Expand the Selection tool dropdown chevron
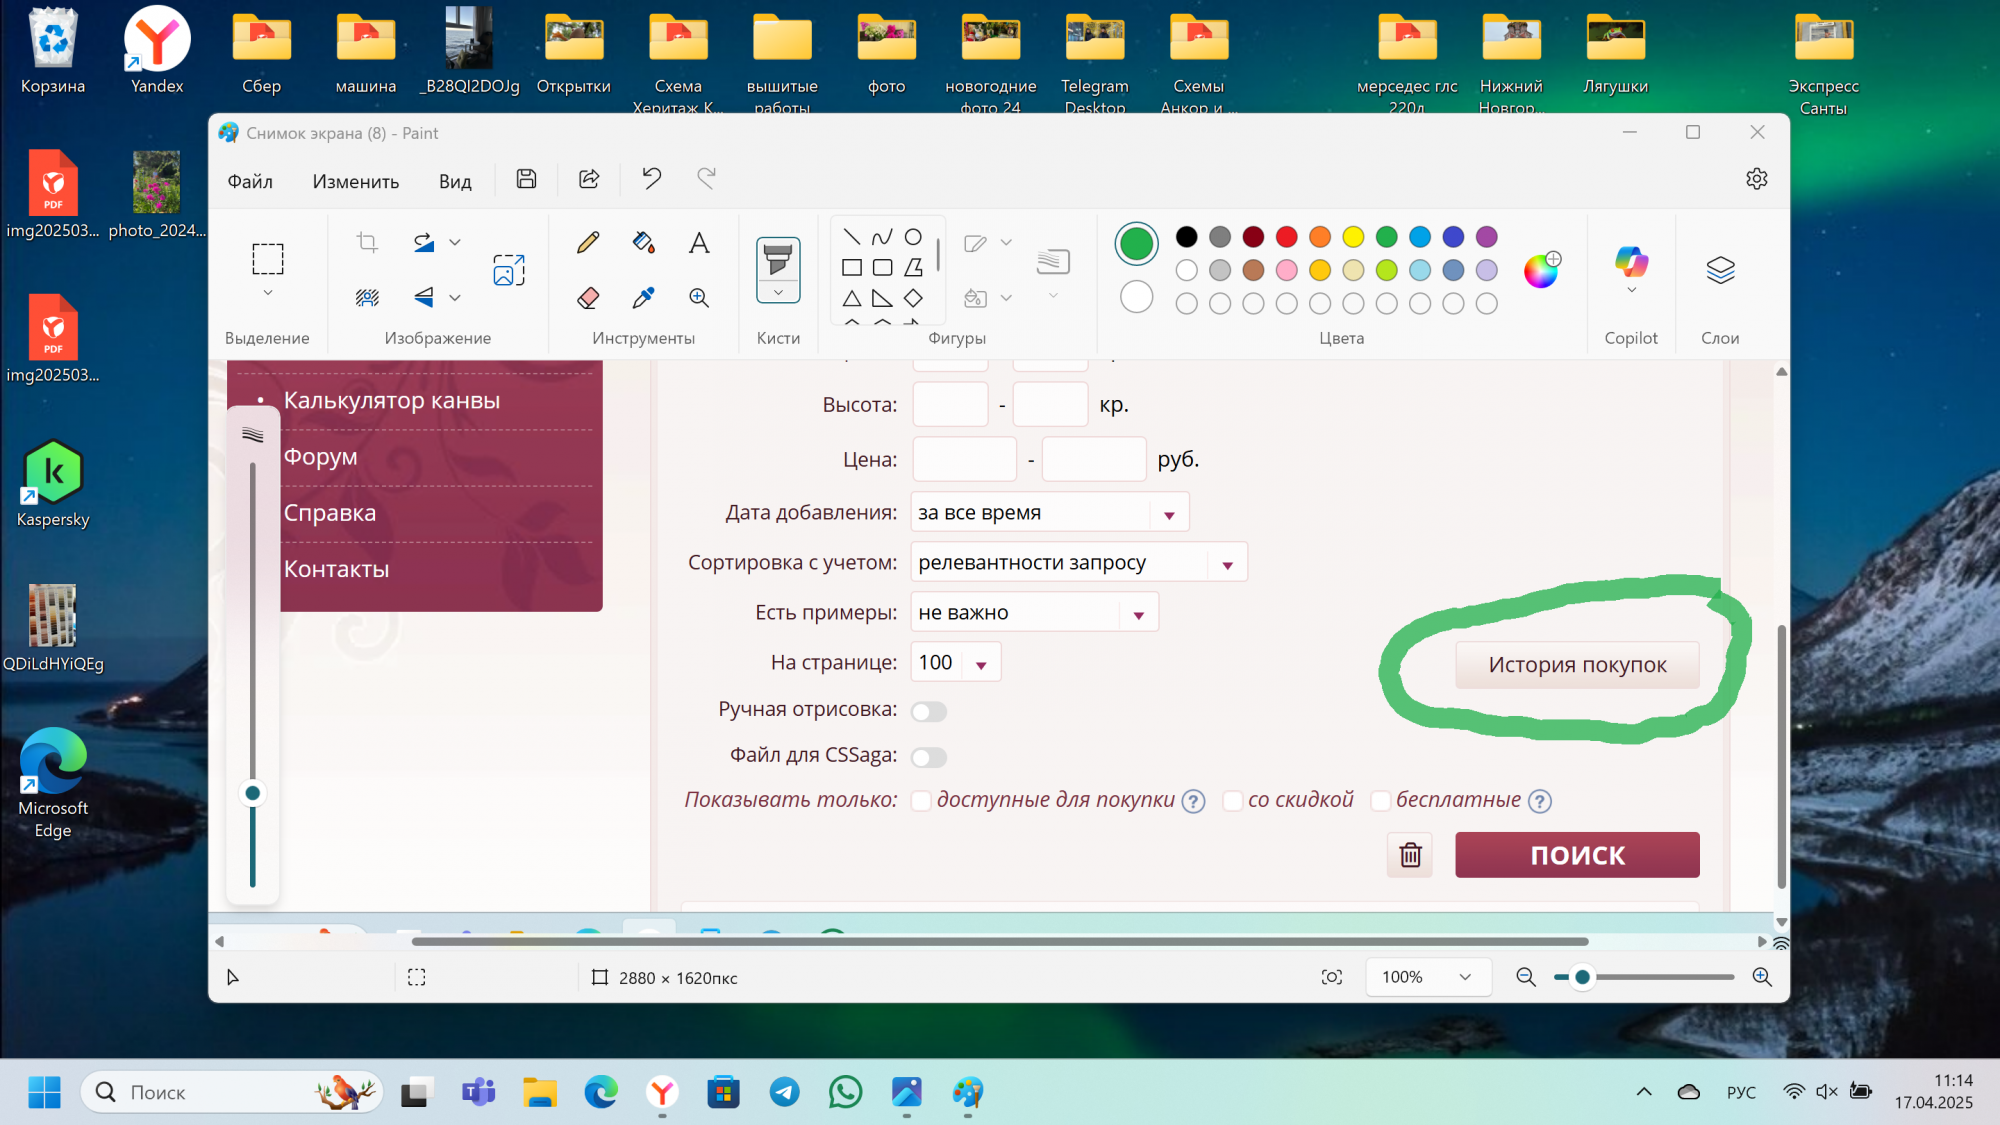This screenshot has height=1125, width=2000. [x=267, y=293]
